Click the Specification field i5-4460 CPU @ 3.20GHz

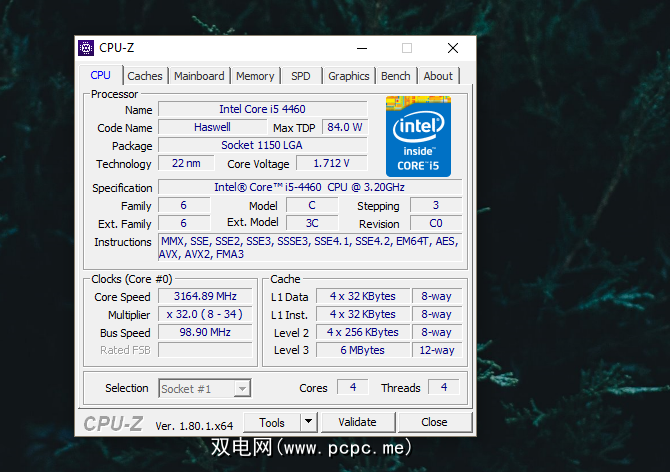click(x=310, y=187)
